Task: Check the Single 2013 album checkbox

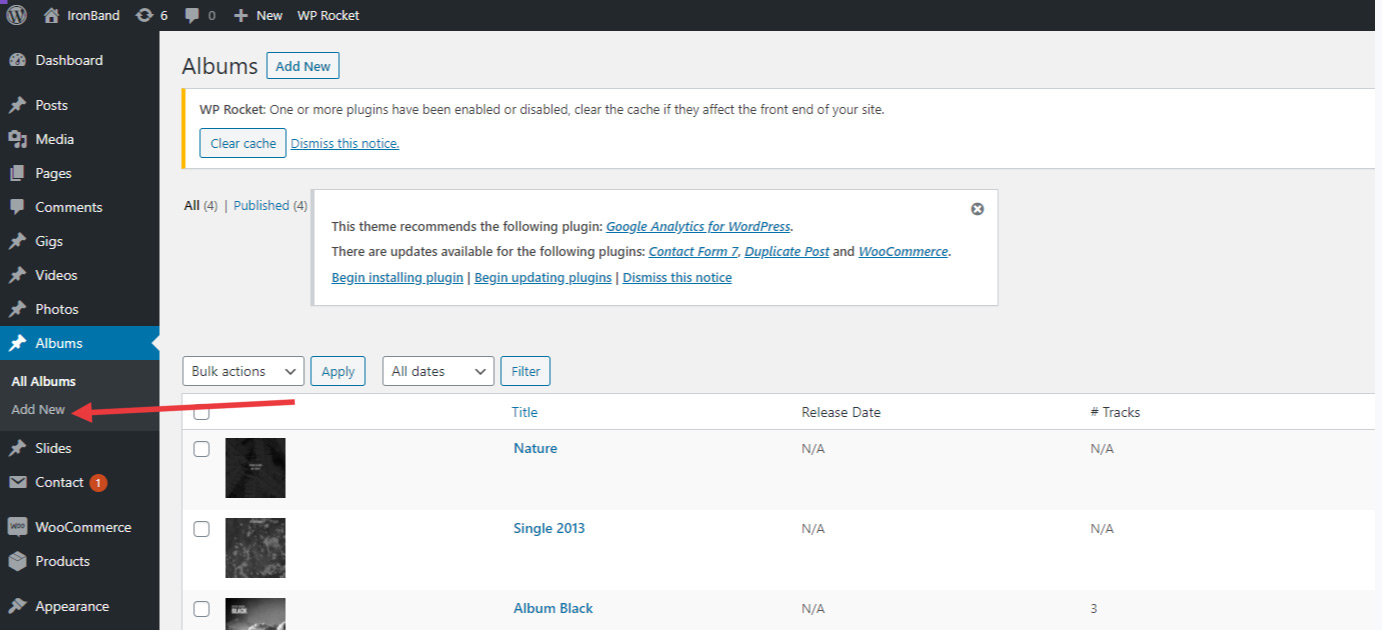Action: point(201,529)
